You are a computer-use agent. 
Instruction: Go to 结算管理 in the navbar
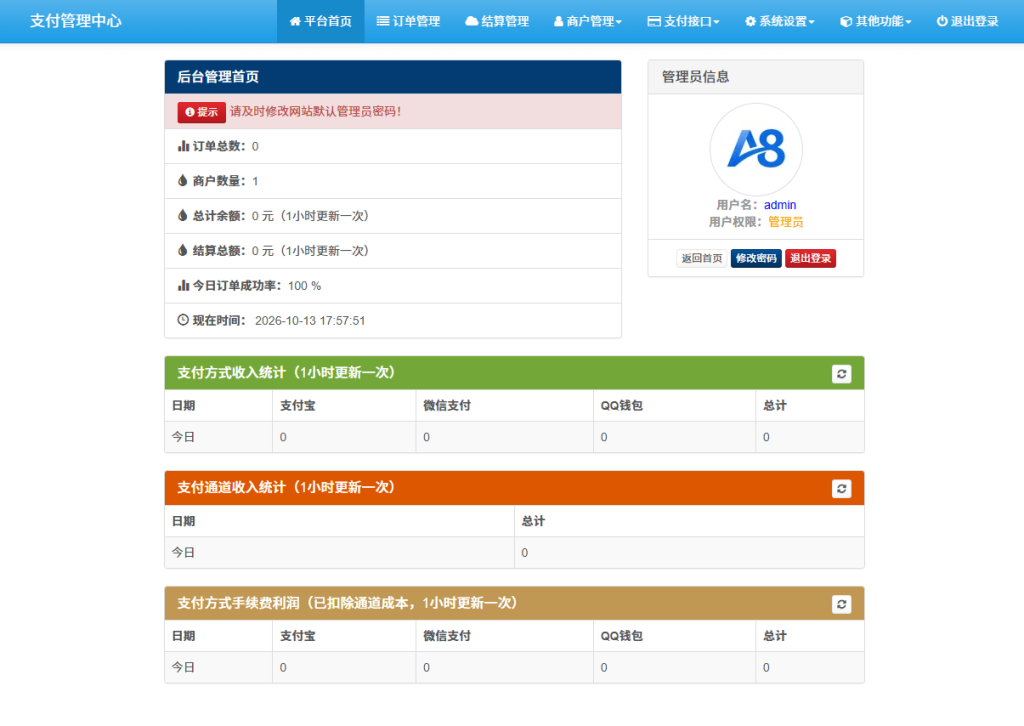tap(497, 22)
